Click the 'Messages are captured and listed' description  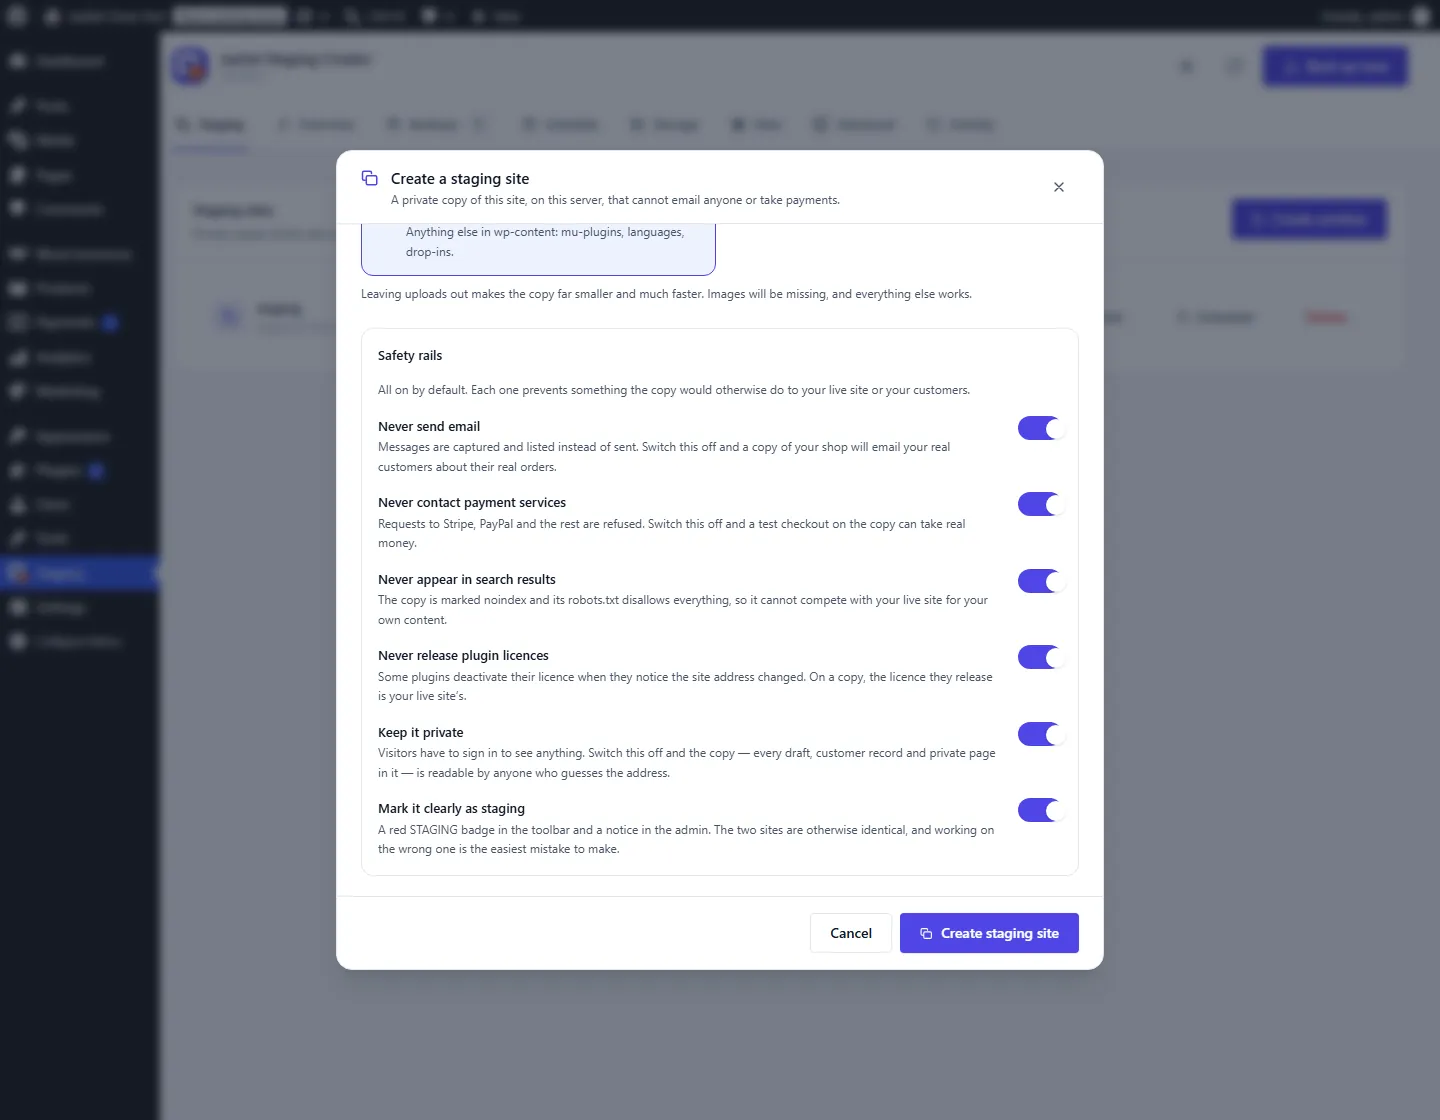point(664,457)
